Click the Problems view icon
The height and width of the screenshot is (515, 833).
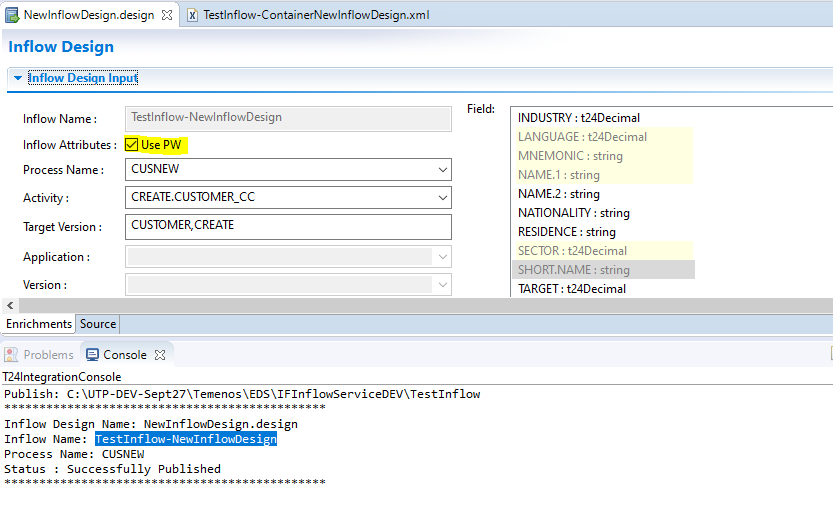click(11, 355)
